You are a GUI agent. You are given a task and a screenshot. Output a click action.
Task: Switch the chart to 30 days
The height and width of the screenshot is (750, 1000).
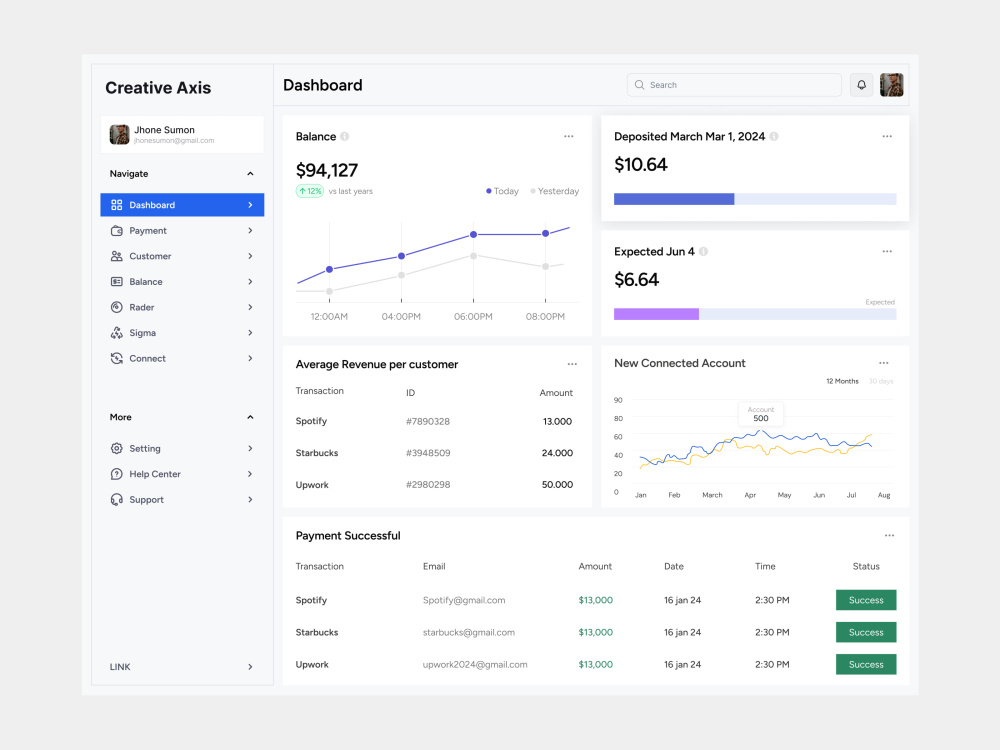point(881,381)
